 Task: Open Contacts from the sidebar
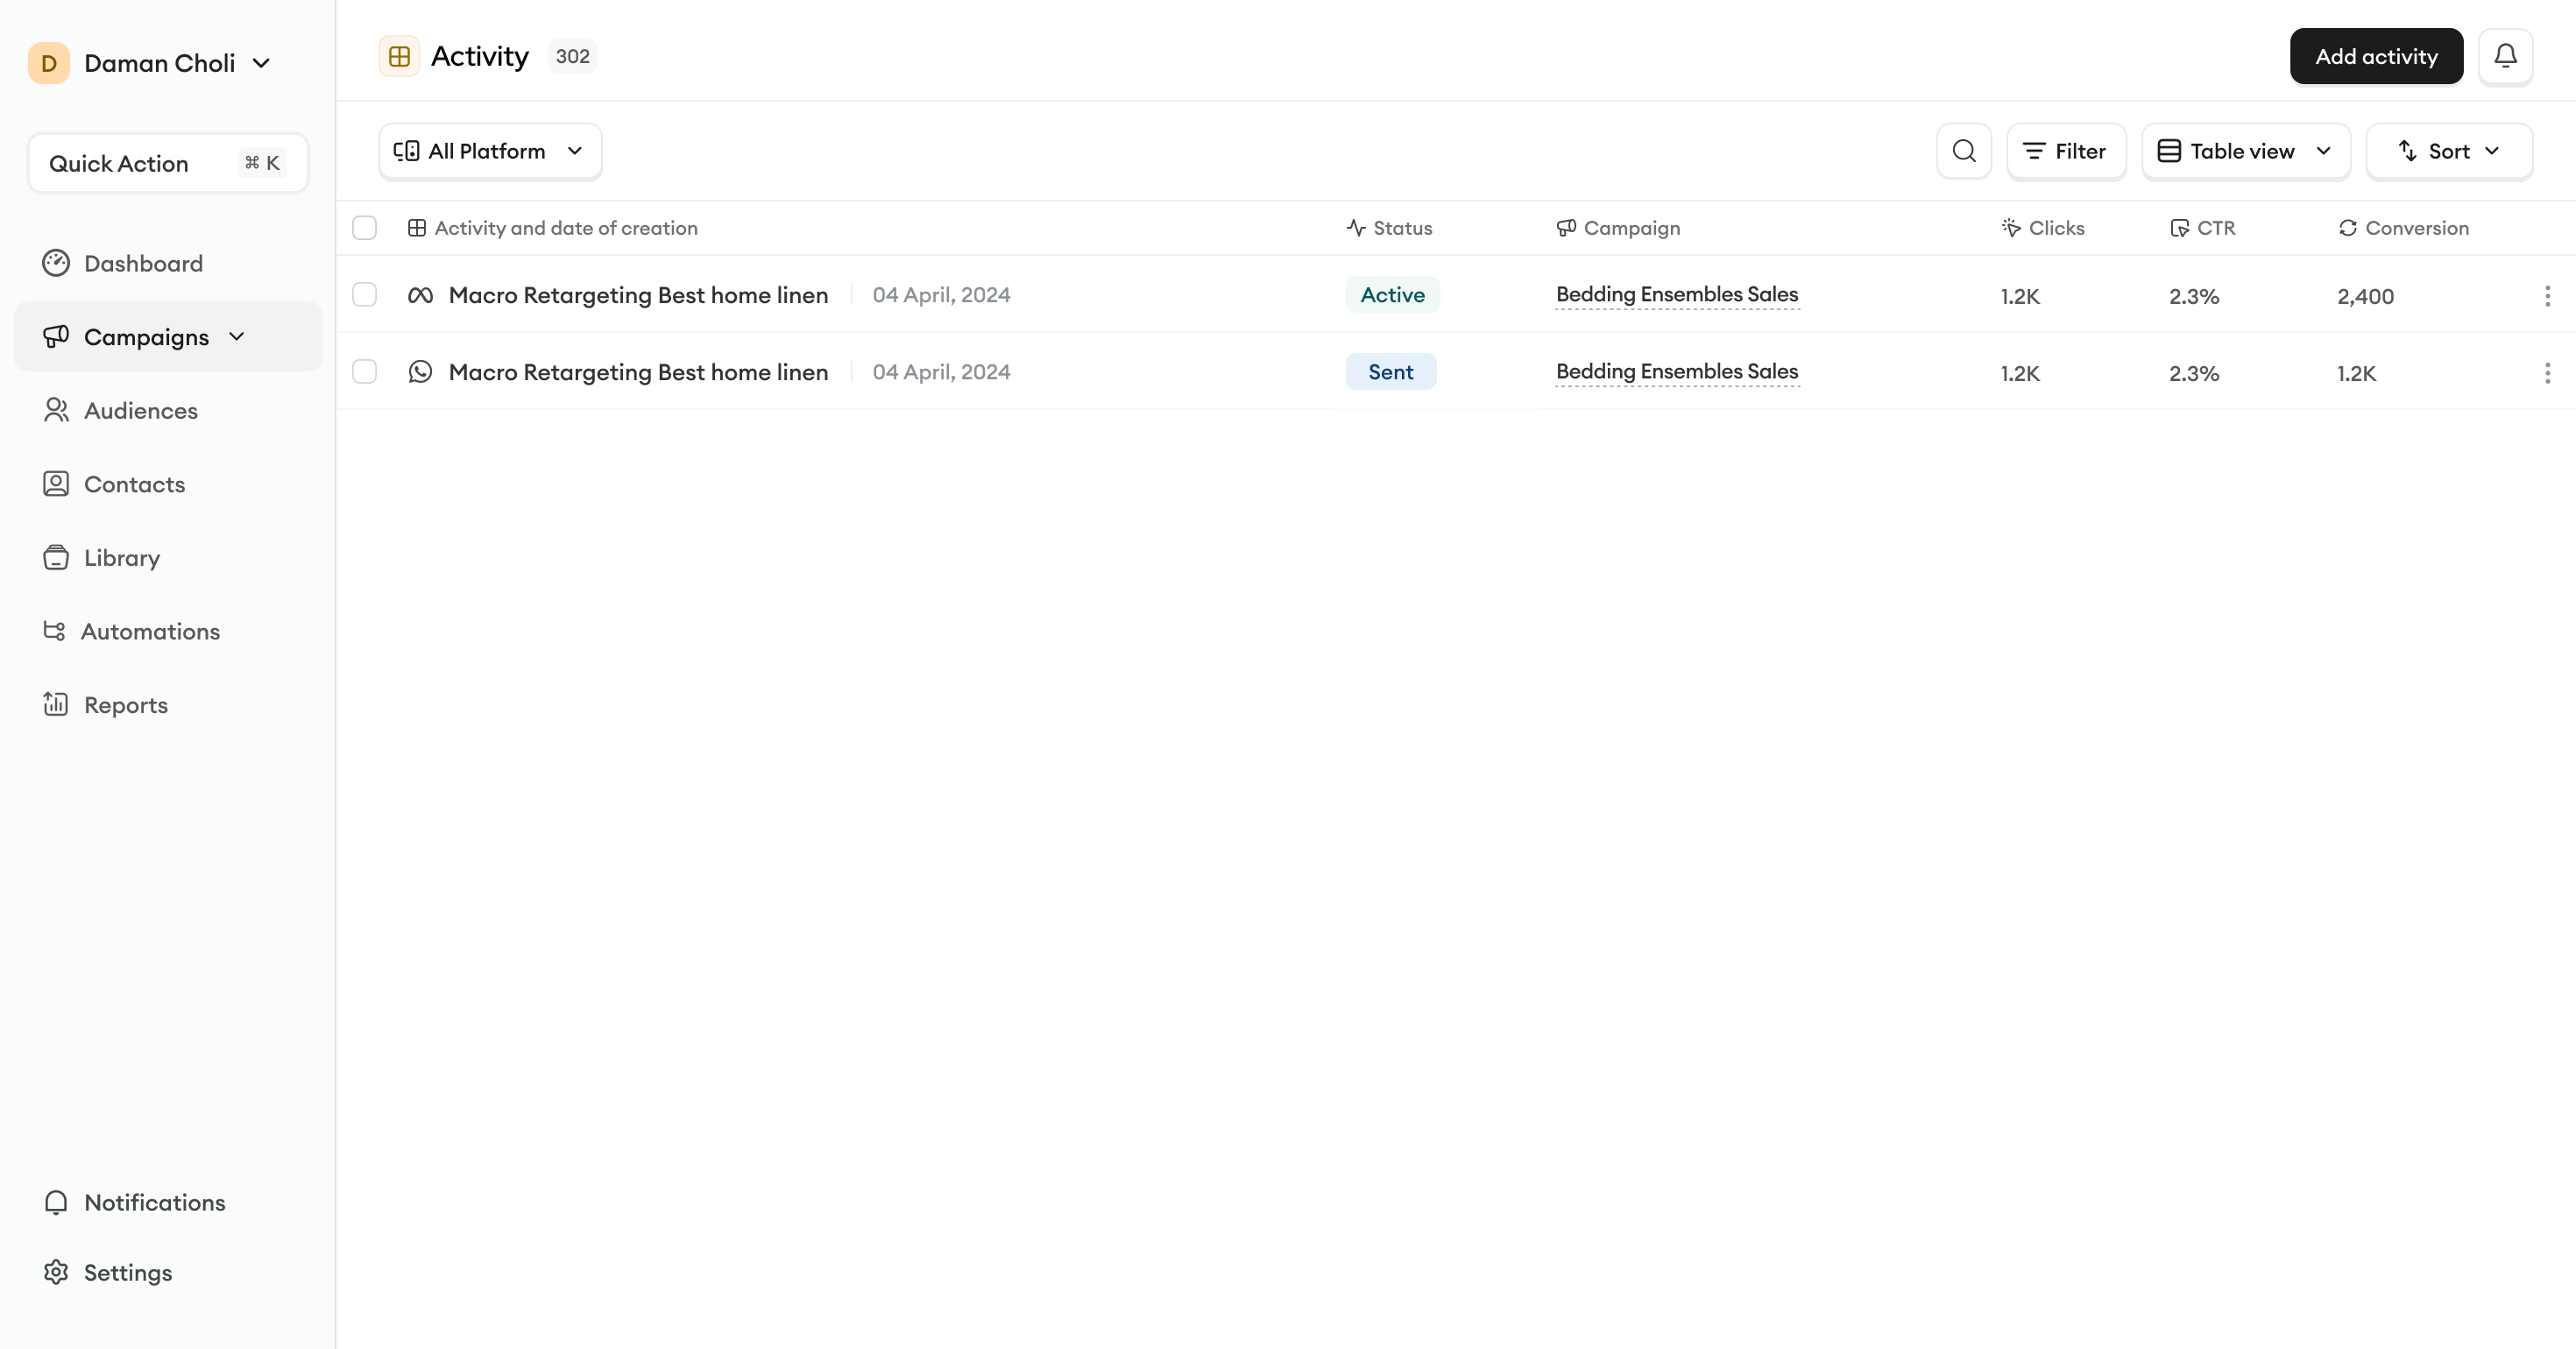135,484
